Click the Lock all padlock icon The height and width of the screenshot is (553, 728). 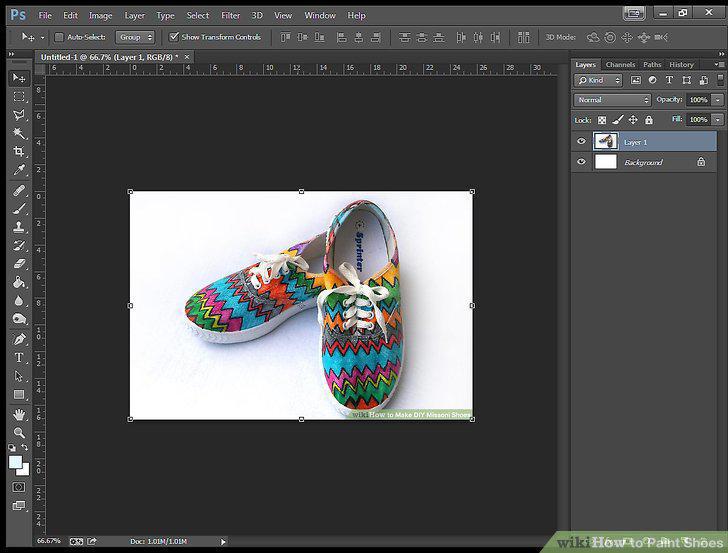pyautogui.click(x=649, y=120)
